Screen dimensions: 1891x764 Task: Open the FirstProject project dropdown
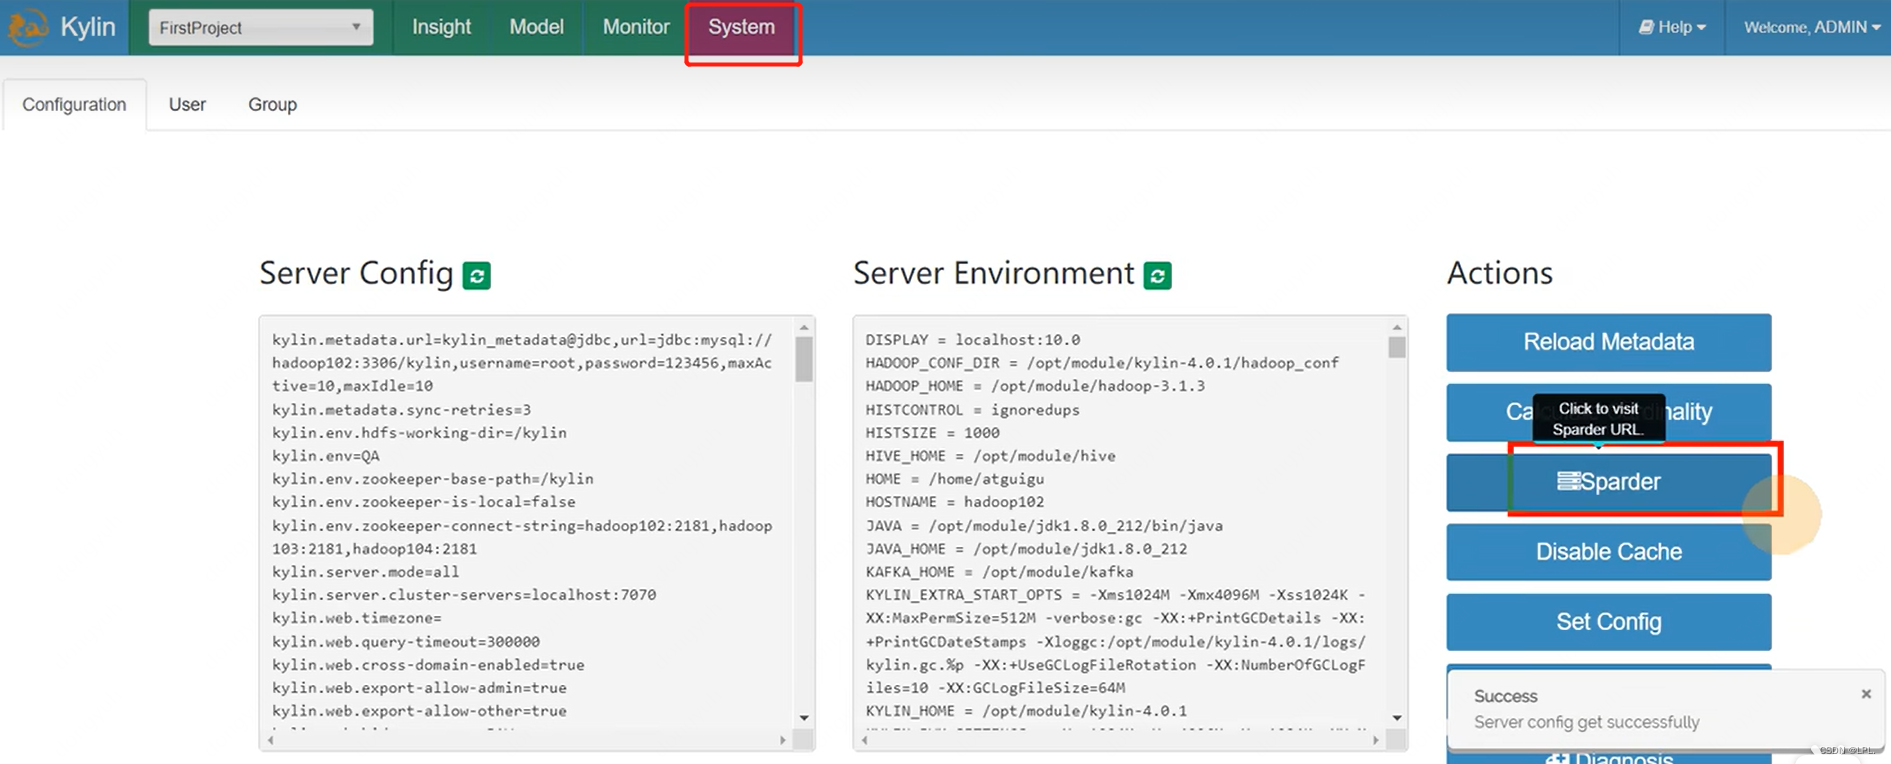pos(261,27)
